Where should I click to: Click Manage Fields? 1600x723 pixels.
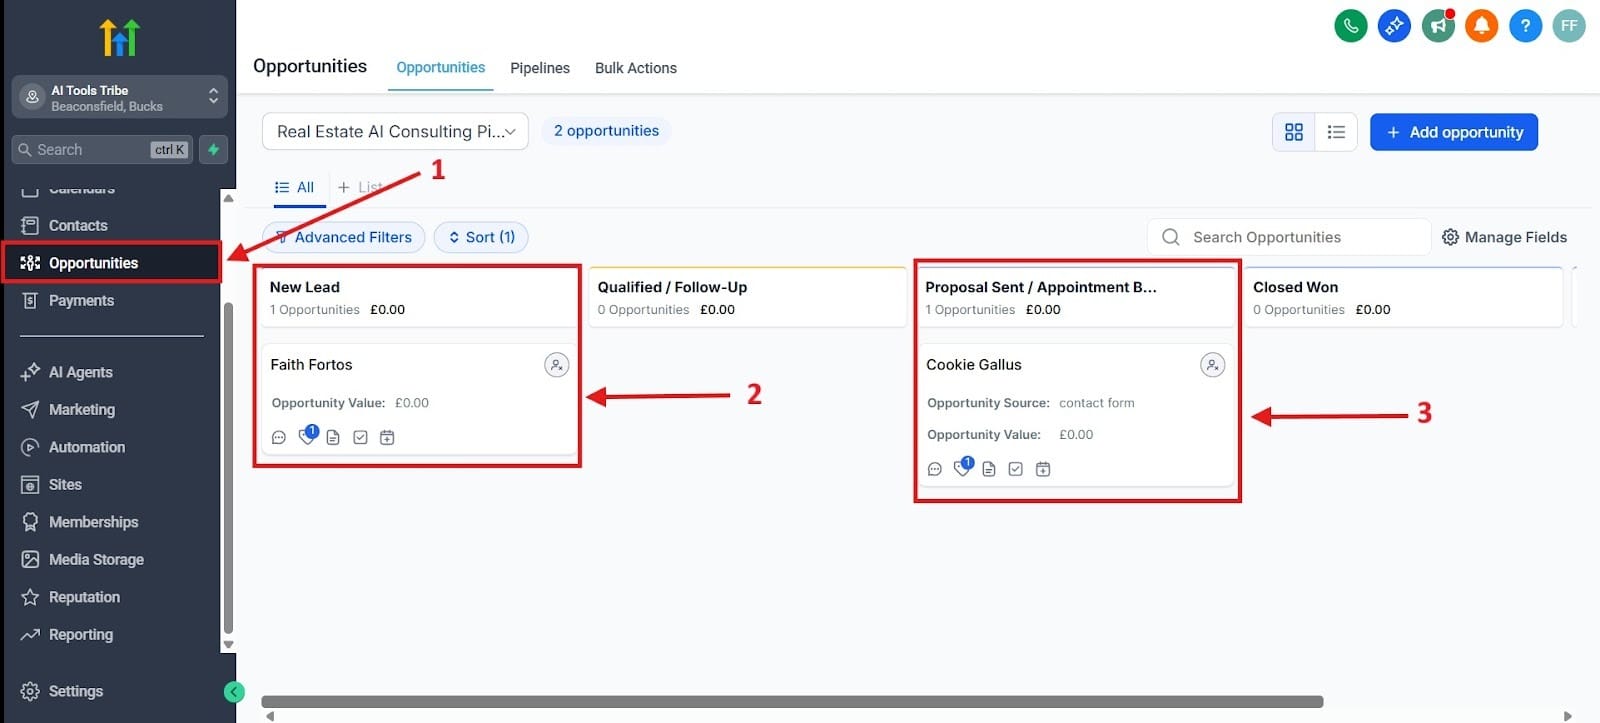pos(1504,238)
